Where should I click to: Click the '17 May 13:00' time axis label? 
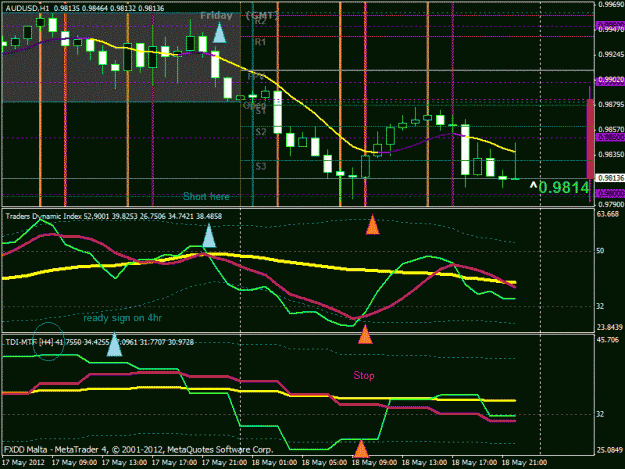pyautogui.click(x=124, y=463)
